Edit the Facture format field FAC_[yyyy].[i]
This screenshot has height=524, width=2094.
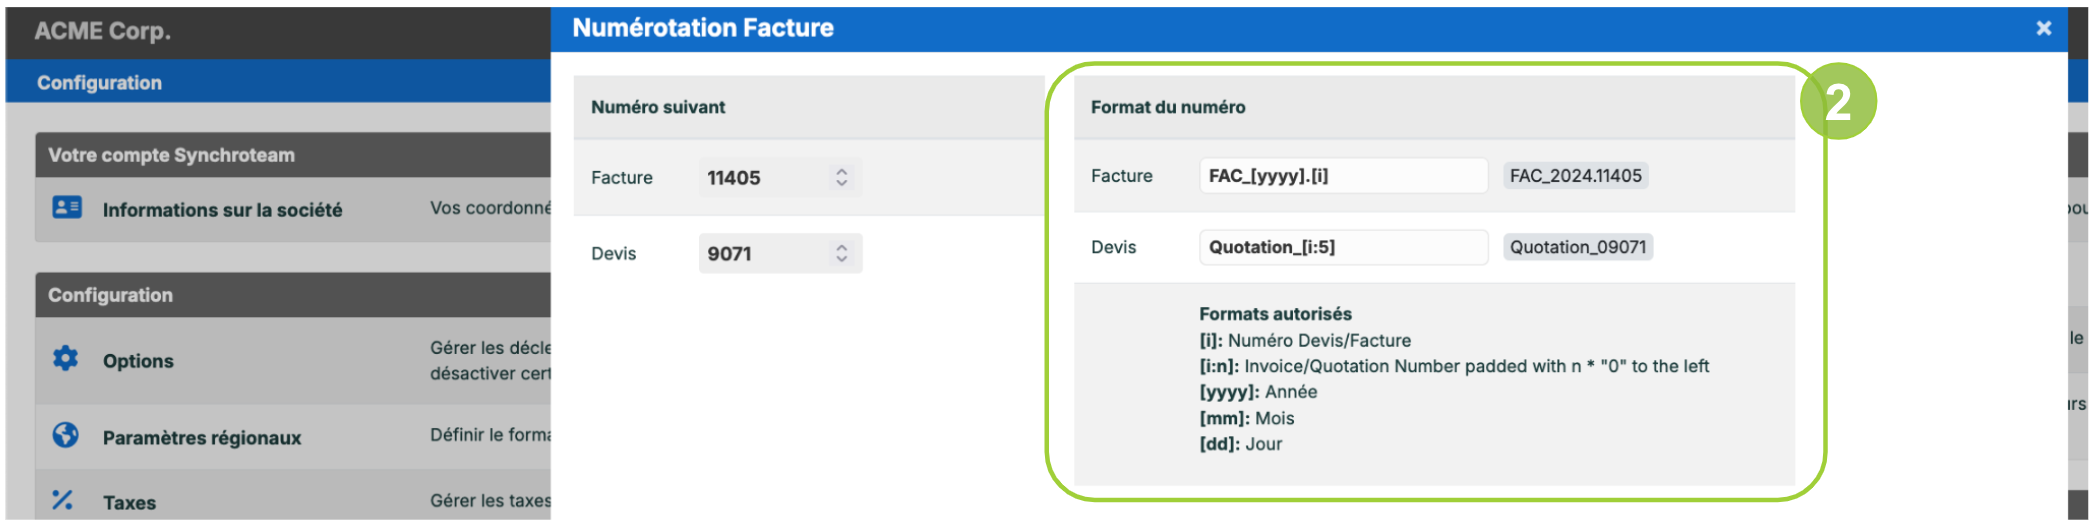coord(1343,176)
